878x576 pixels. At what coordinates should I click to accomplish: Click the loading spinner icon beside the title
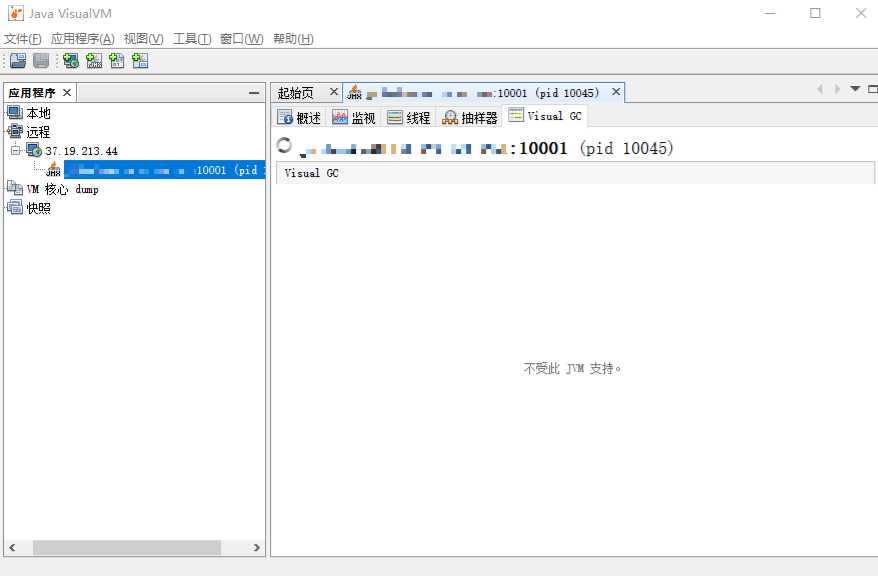point(284,146)
